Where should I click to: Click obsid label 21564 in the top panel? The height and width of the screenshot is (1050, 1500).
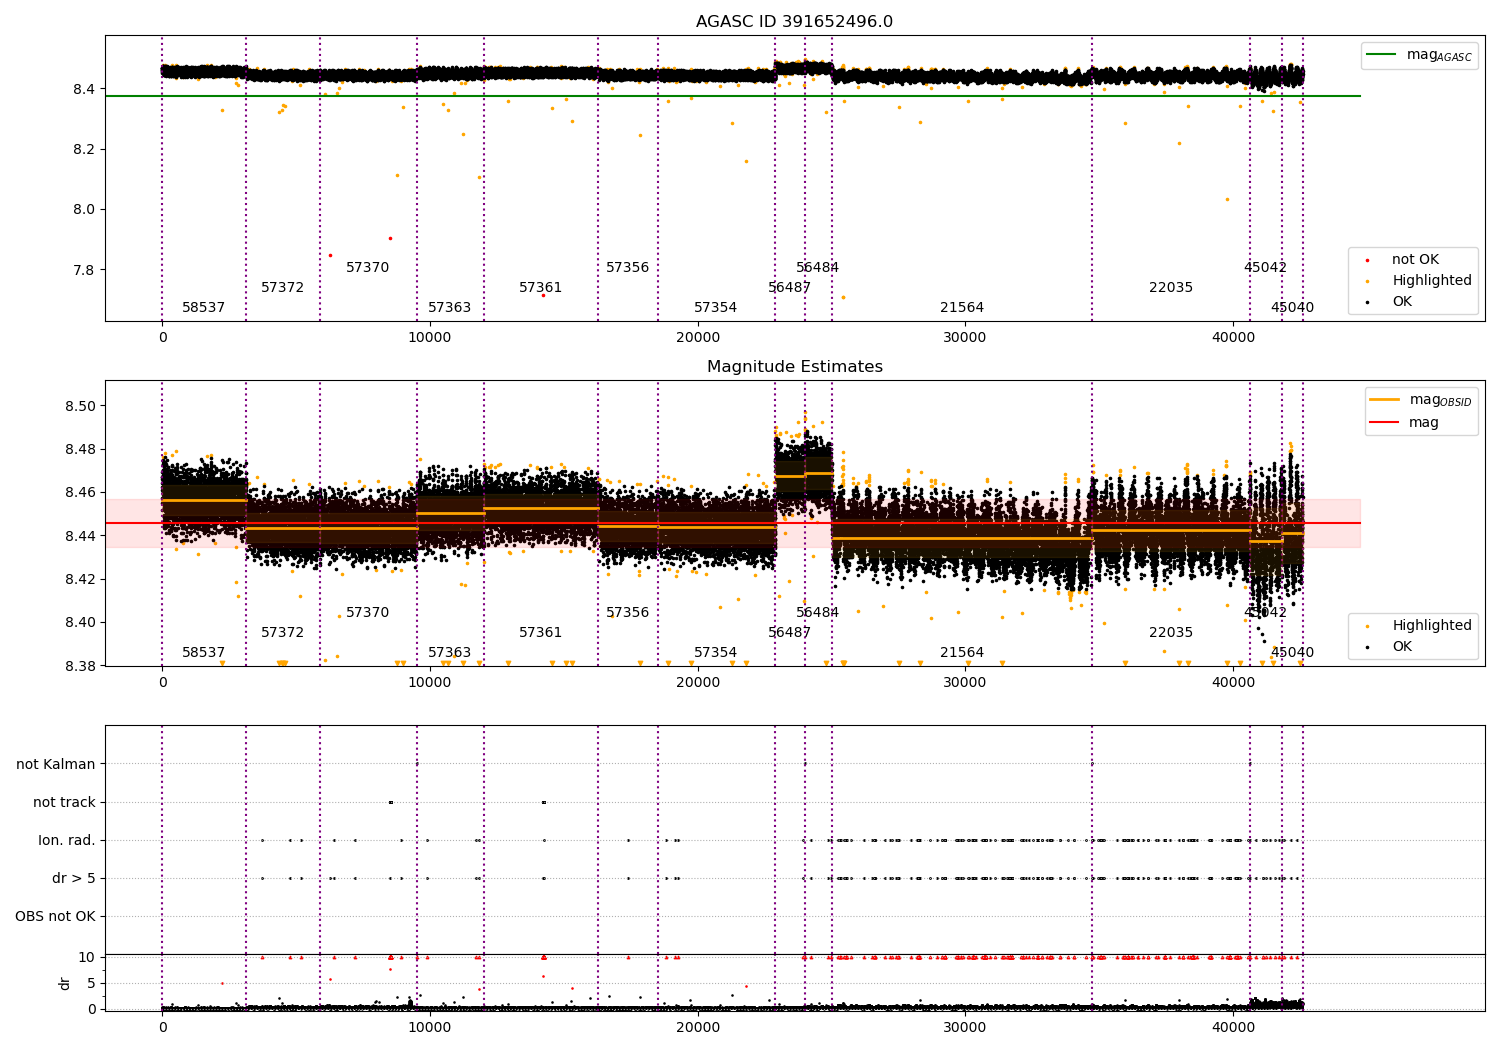(962, 308)
